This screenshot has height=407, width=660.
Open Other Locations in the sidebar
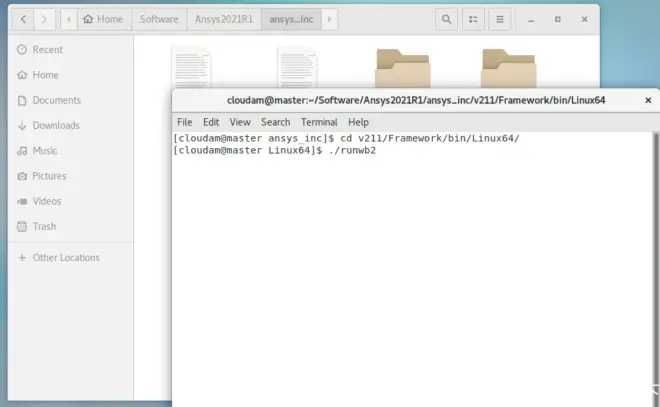click(x=71, y=258)
